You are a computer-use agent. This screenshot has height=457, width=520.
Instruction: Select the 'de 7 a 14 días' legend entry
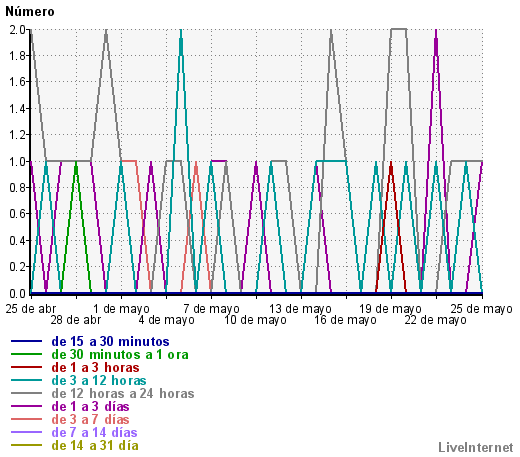(94, 433)
